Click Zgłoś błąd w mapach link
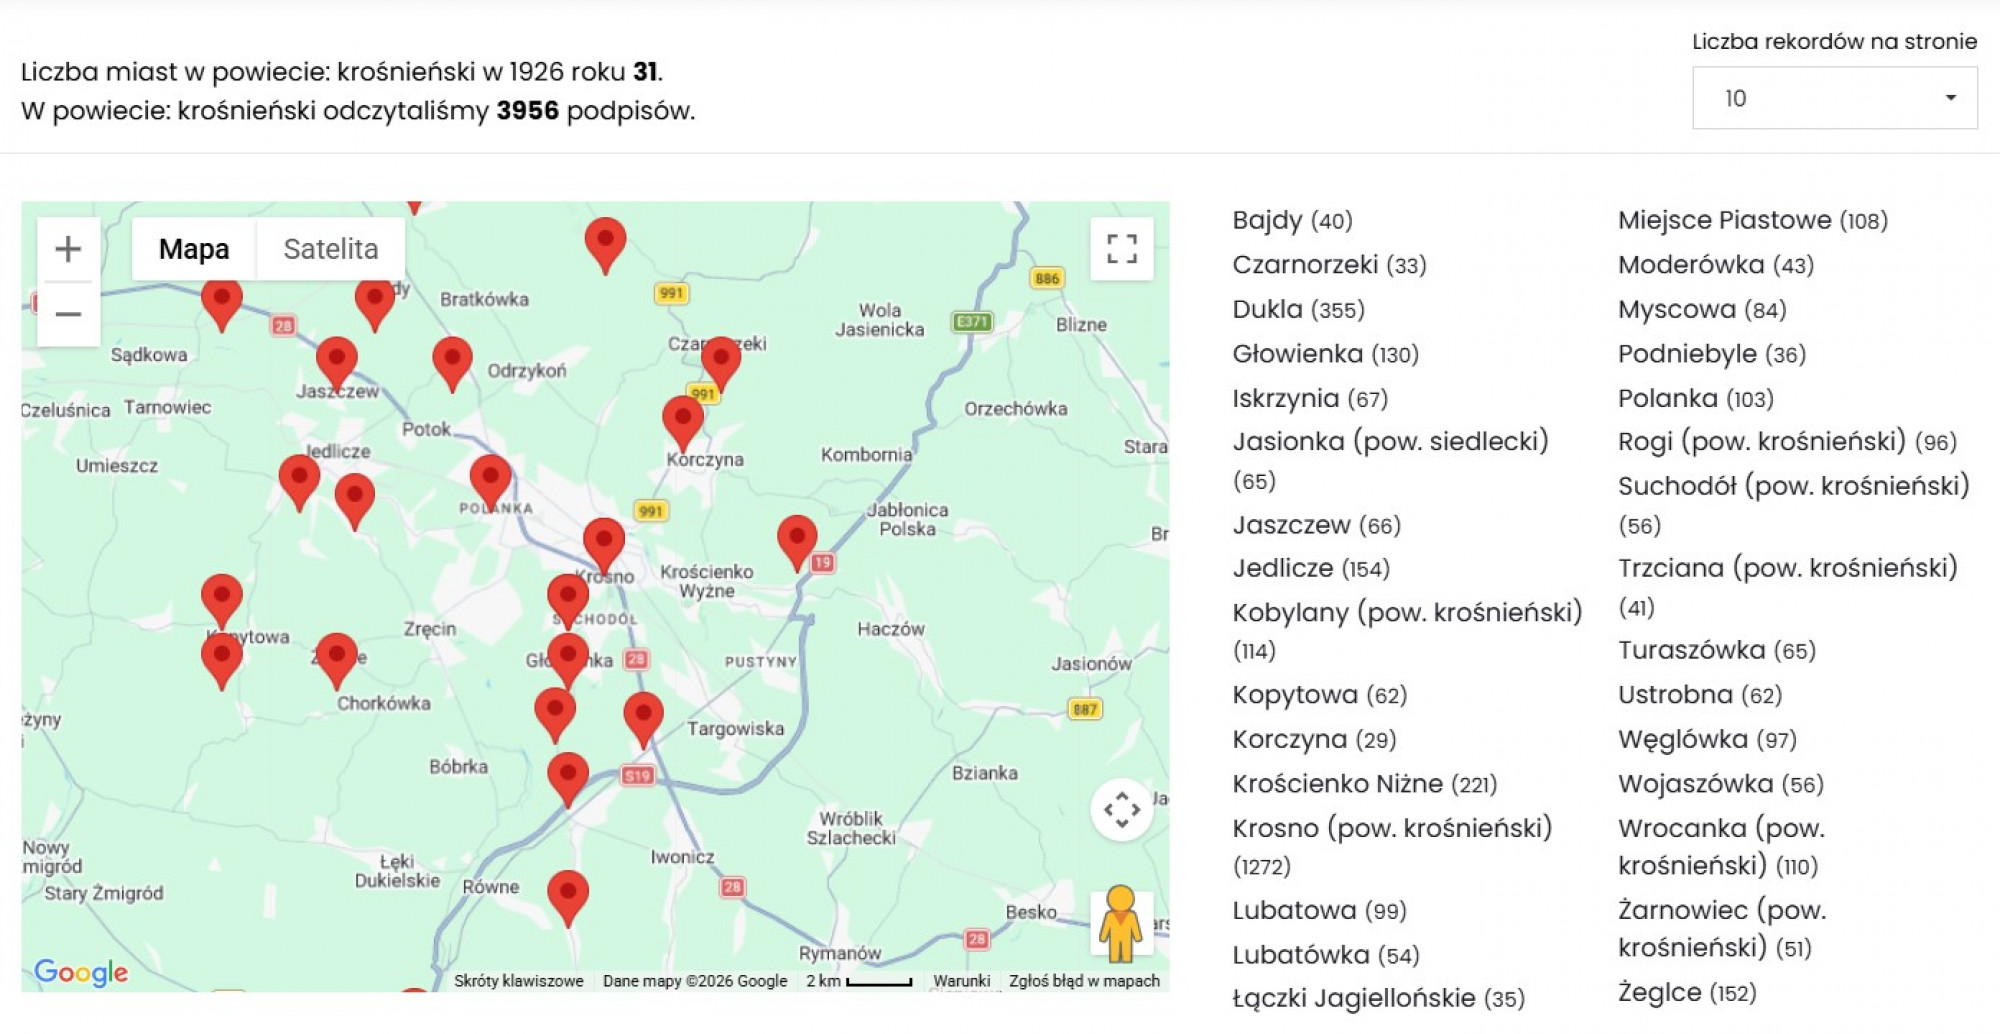Viewport: 2000px width, 1034px height. click(x=1084, y=981)
